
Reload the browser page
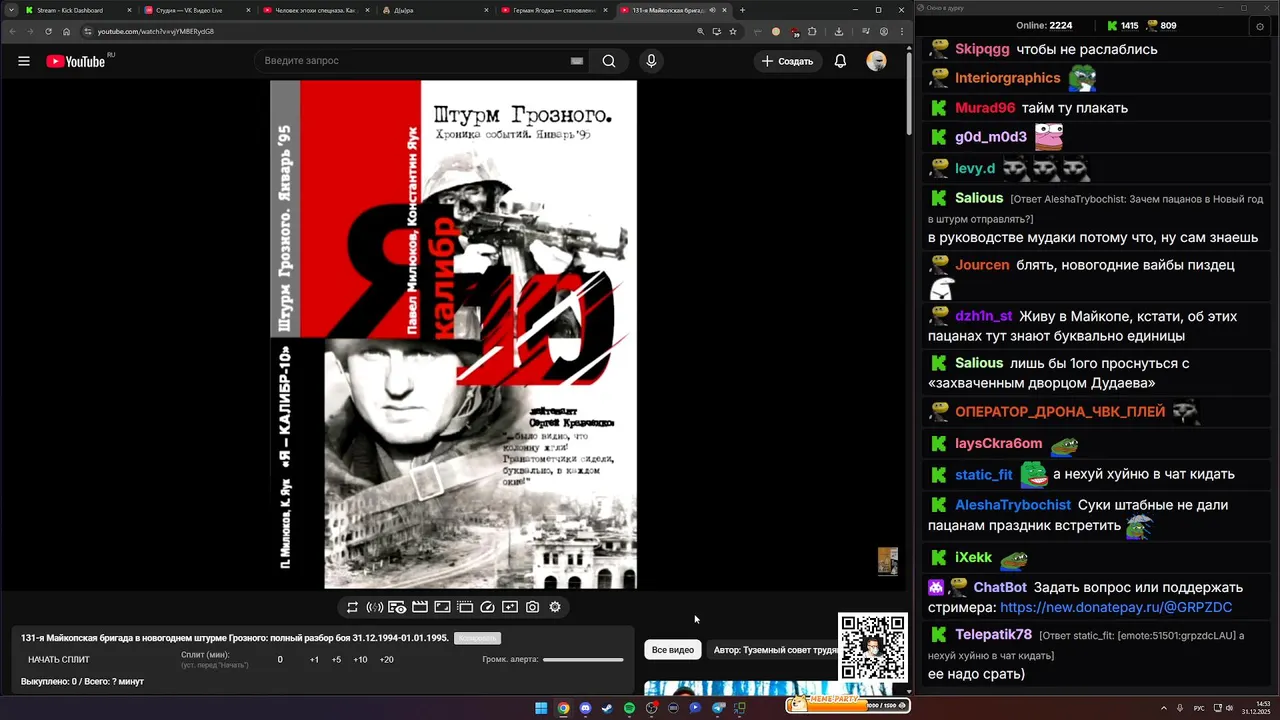48,31
